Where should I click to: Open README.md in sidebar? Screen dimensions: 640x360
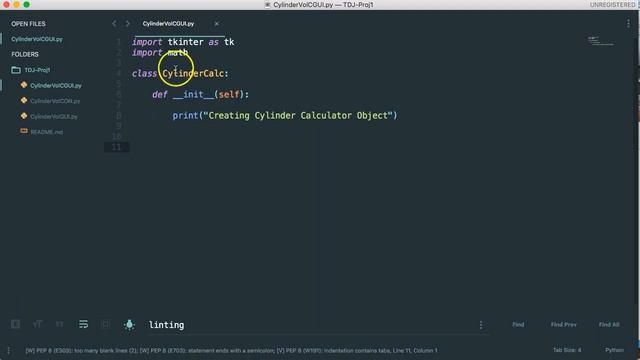47,132
